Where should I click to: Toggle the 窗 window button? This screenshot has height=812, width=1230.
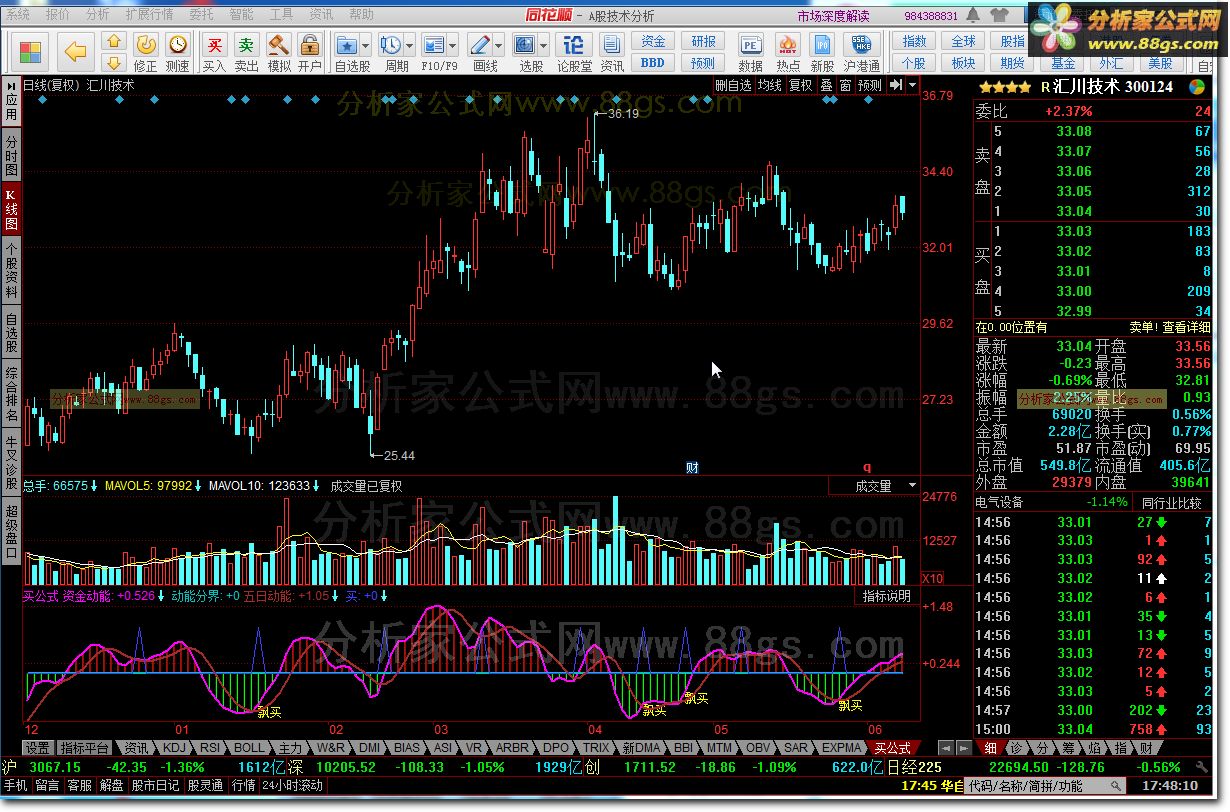[846, 86]
